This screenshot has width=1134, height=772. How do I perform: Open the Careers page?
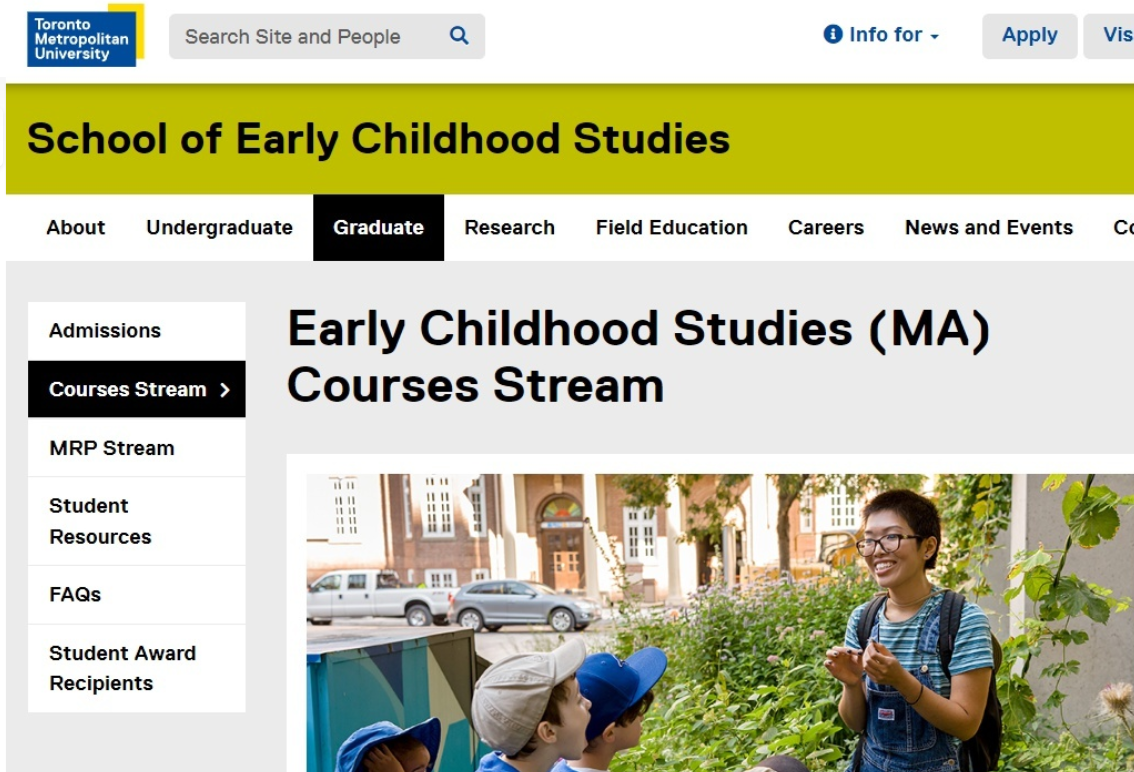pyautogui.click(x=825, y=228)
